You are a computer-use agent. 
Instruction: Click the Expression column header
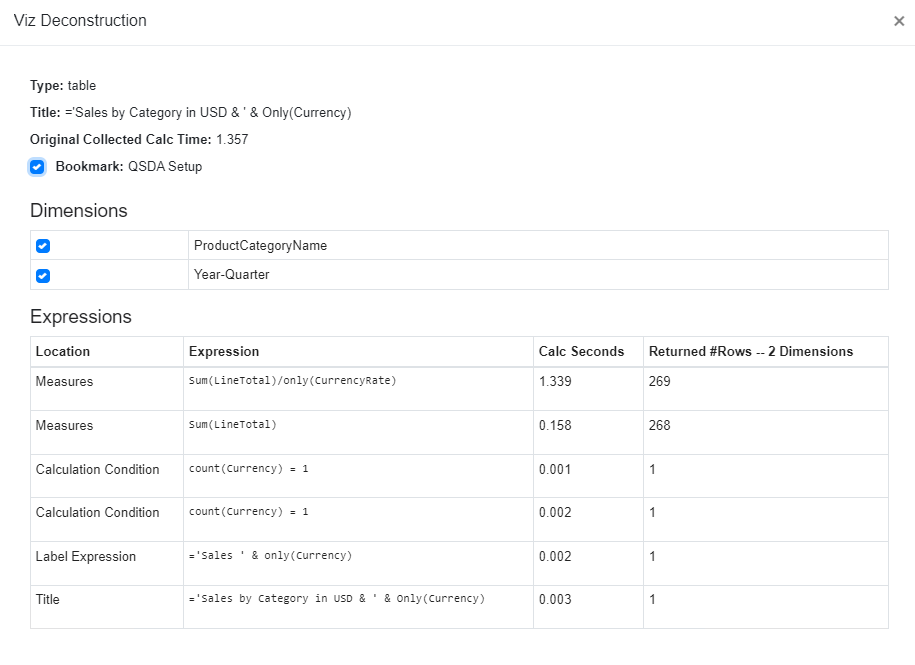pyautogui.click(x=224, y=352)
